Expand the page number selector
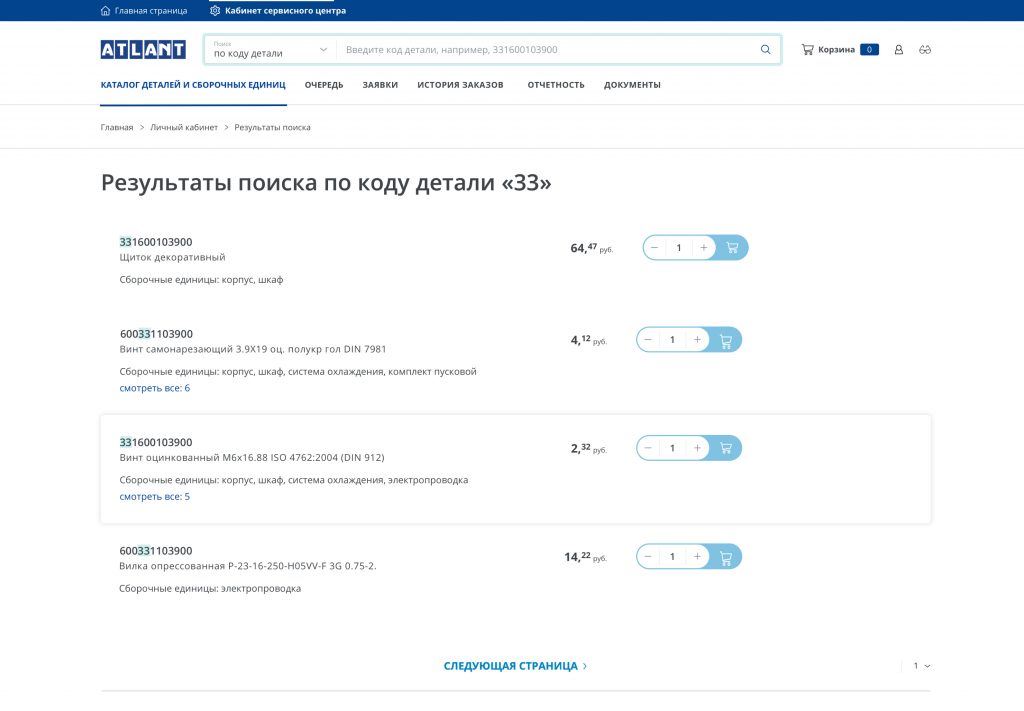The image size is (1024, 711). (921, 665)
